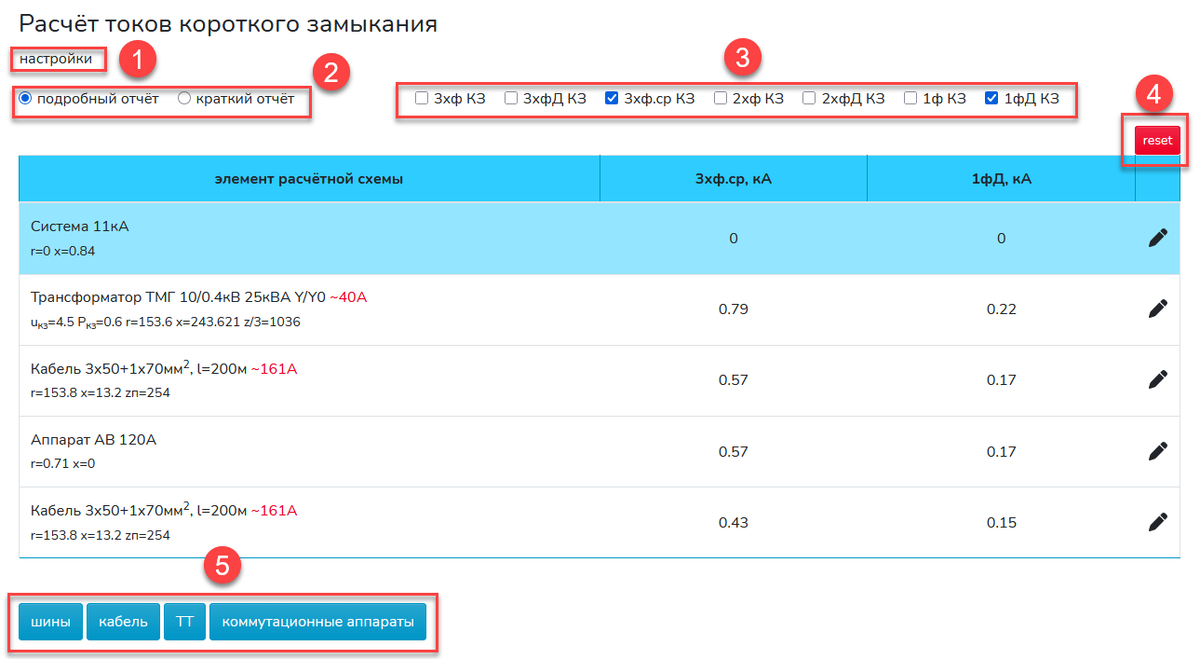Viewport: 1200px width, 659px height.
Task: Add a ТТ element
Action: click(184, 620)
